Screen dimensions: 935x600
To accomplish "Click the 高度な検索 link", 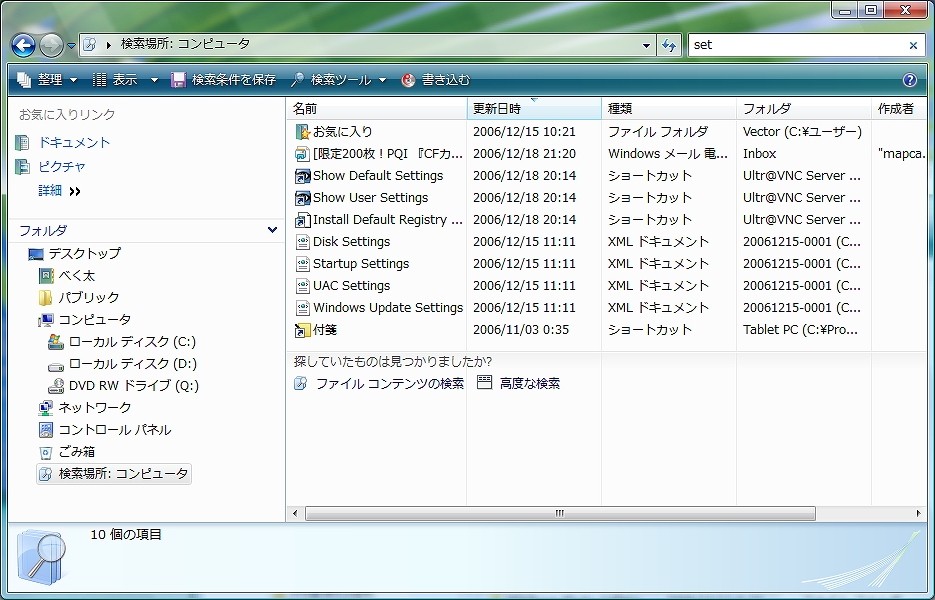I will coord(529,383).
